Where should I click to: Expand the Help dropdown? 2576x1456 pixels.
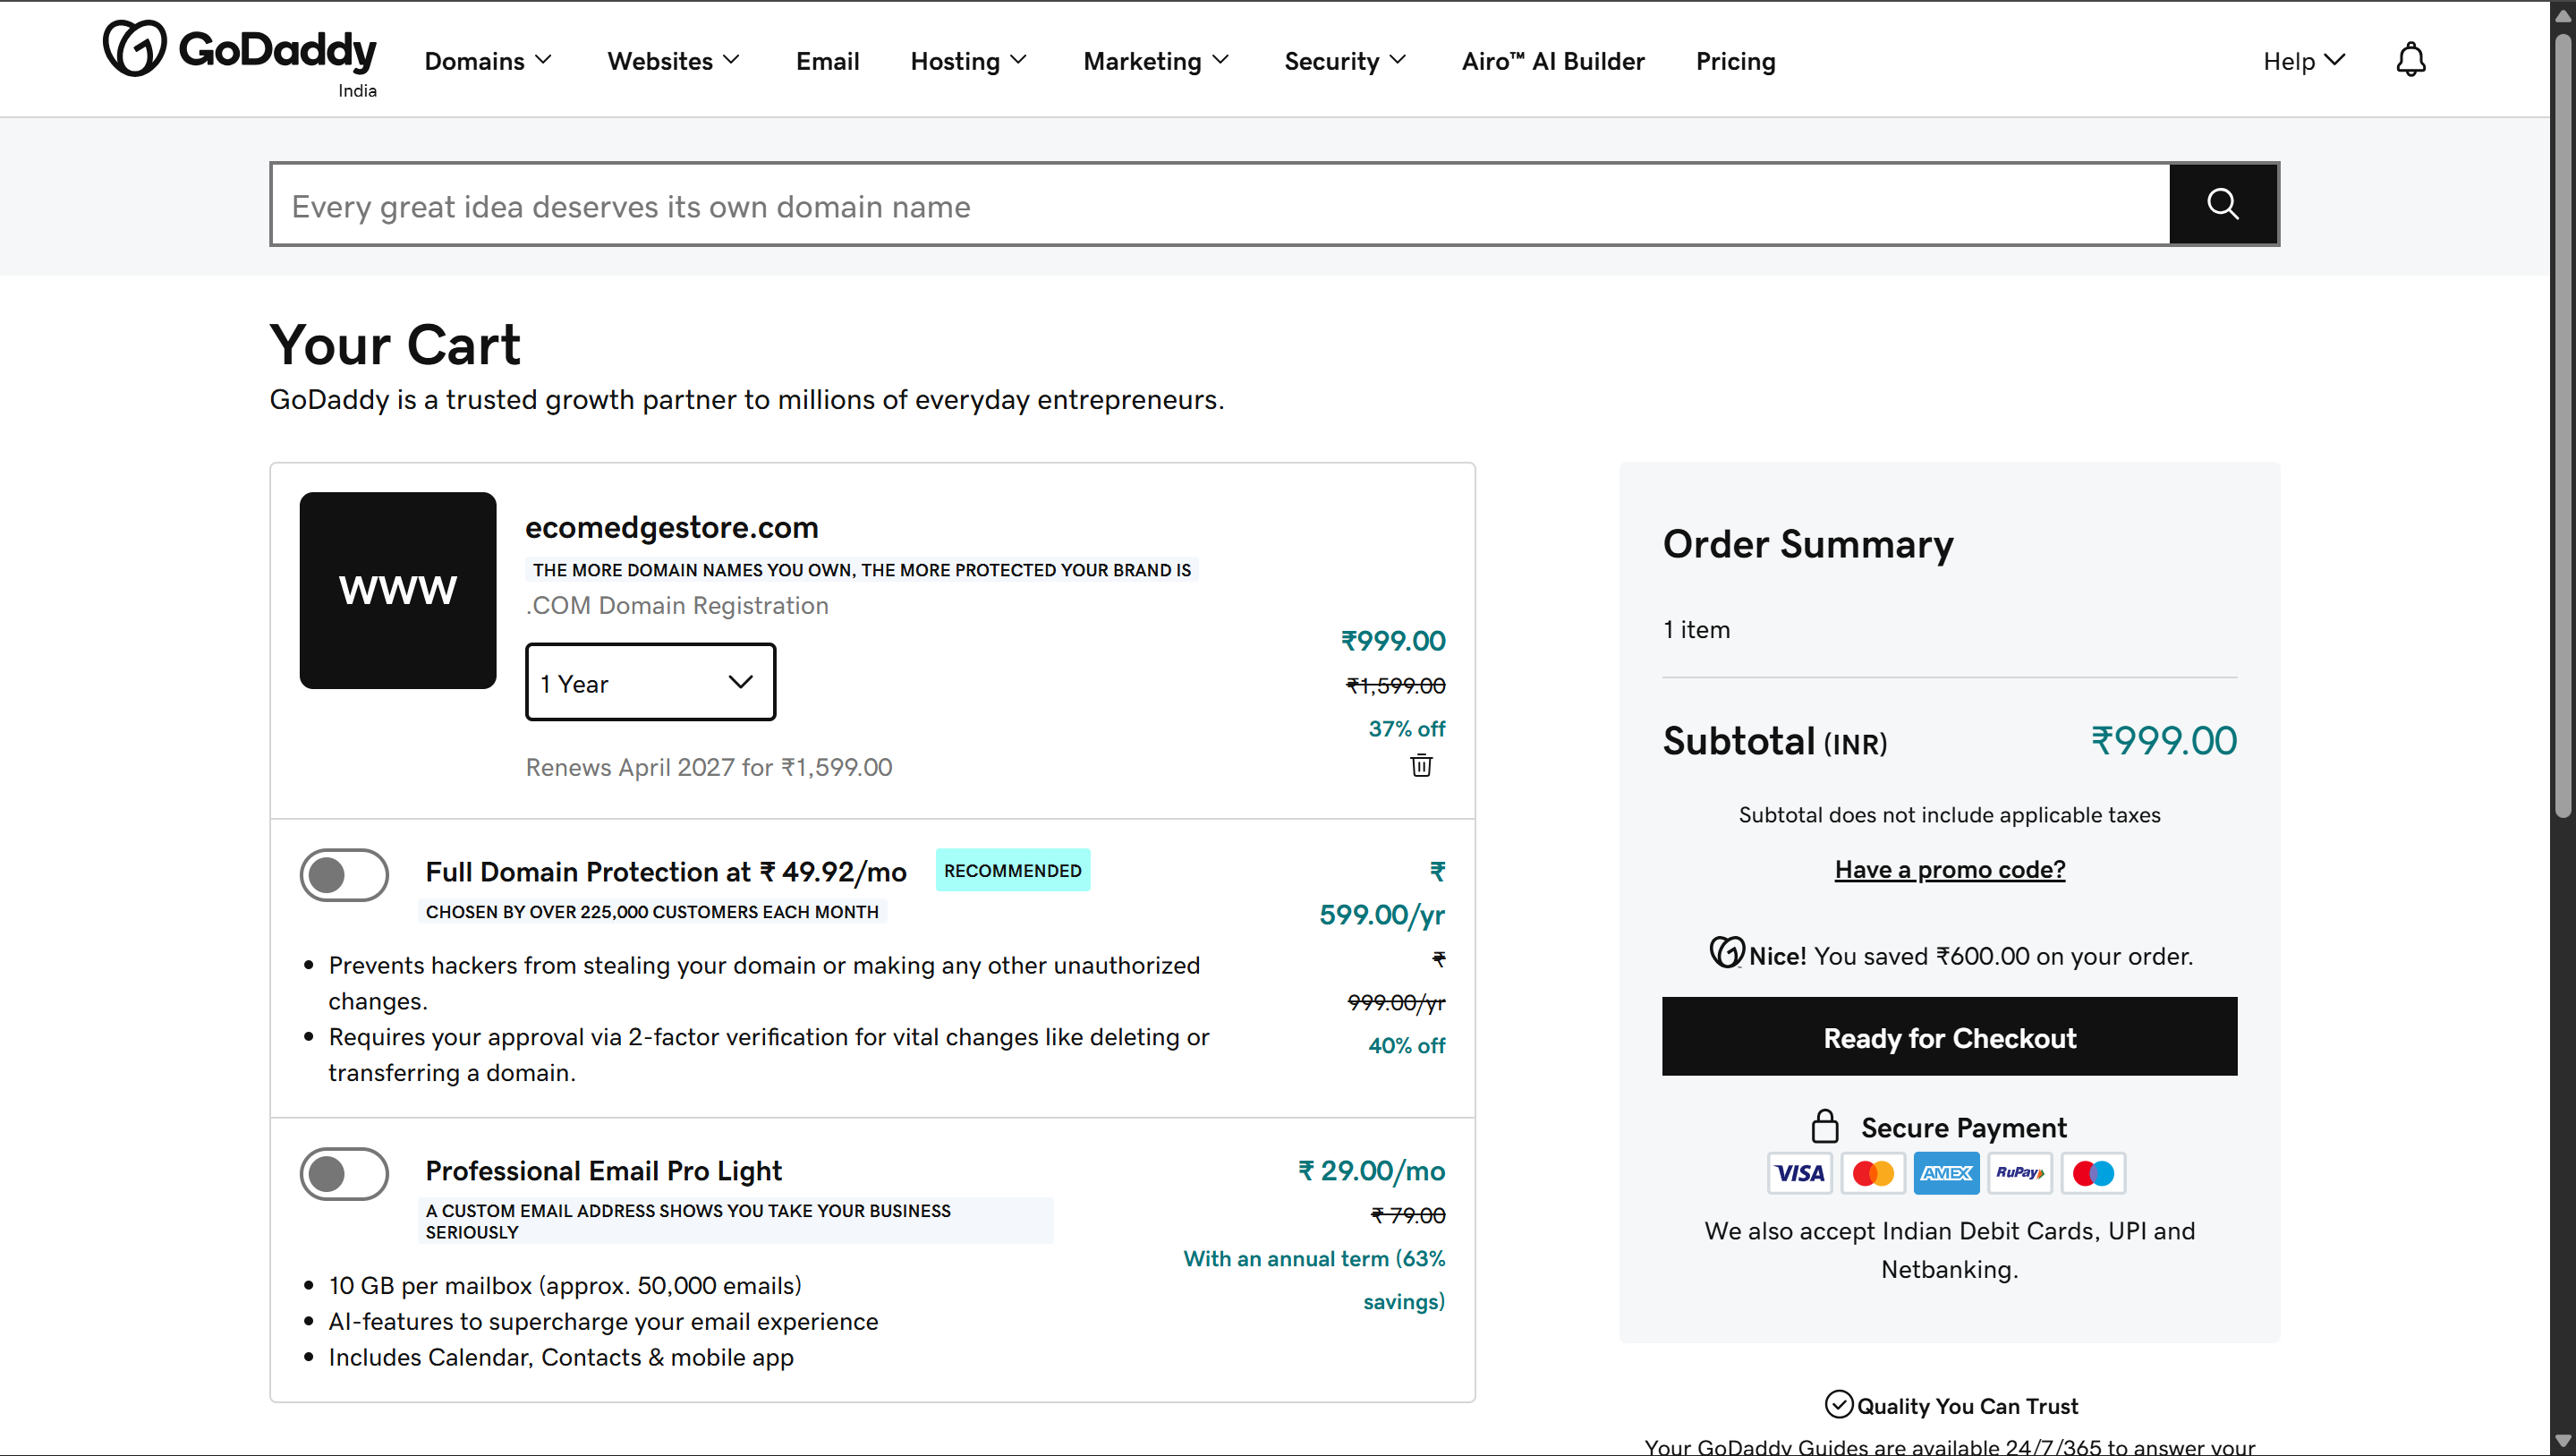[2304, 61]
